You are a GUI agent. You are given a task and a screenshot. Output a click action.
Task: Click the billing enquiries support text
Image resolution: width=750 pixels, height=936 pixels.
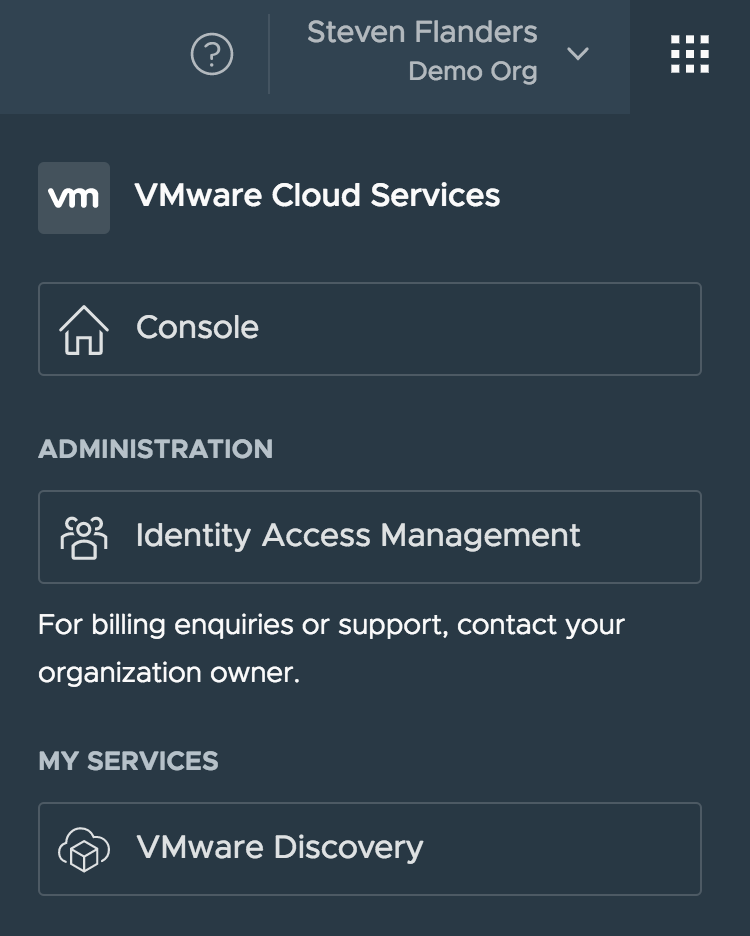[x=331, y=625]
